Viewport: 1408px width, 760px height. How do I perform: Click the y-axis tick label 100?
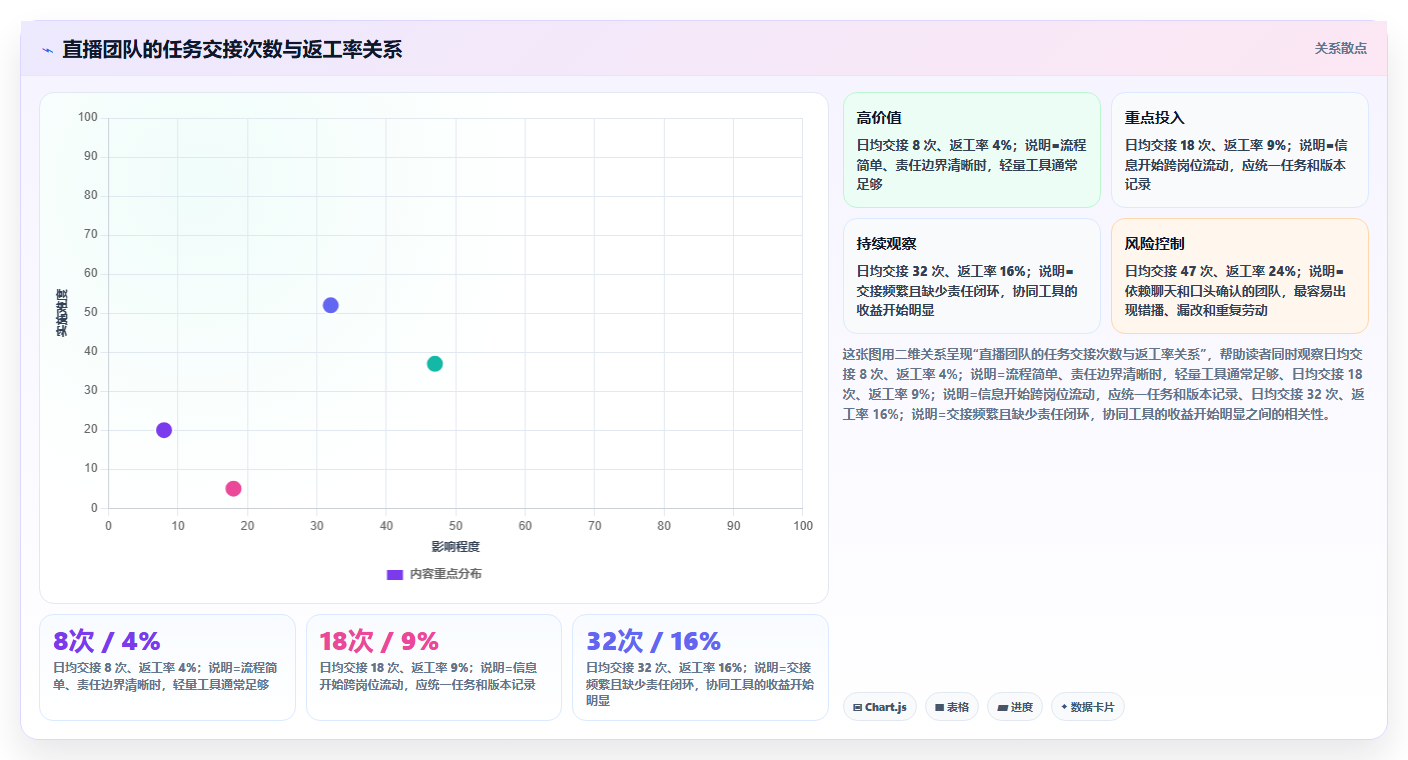(x=88, y=118)
